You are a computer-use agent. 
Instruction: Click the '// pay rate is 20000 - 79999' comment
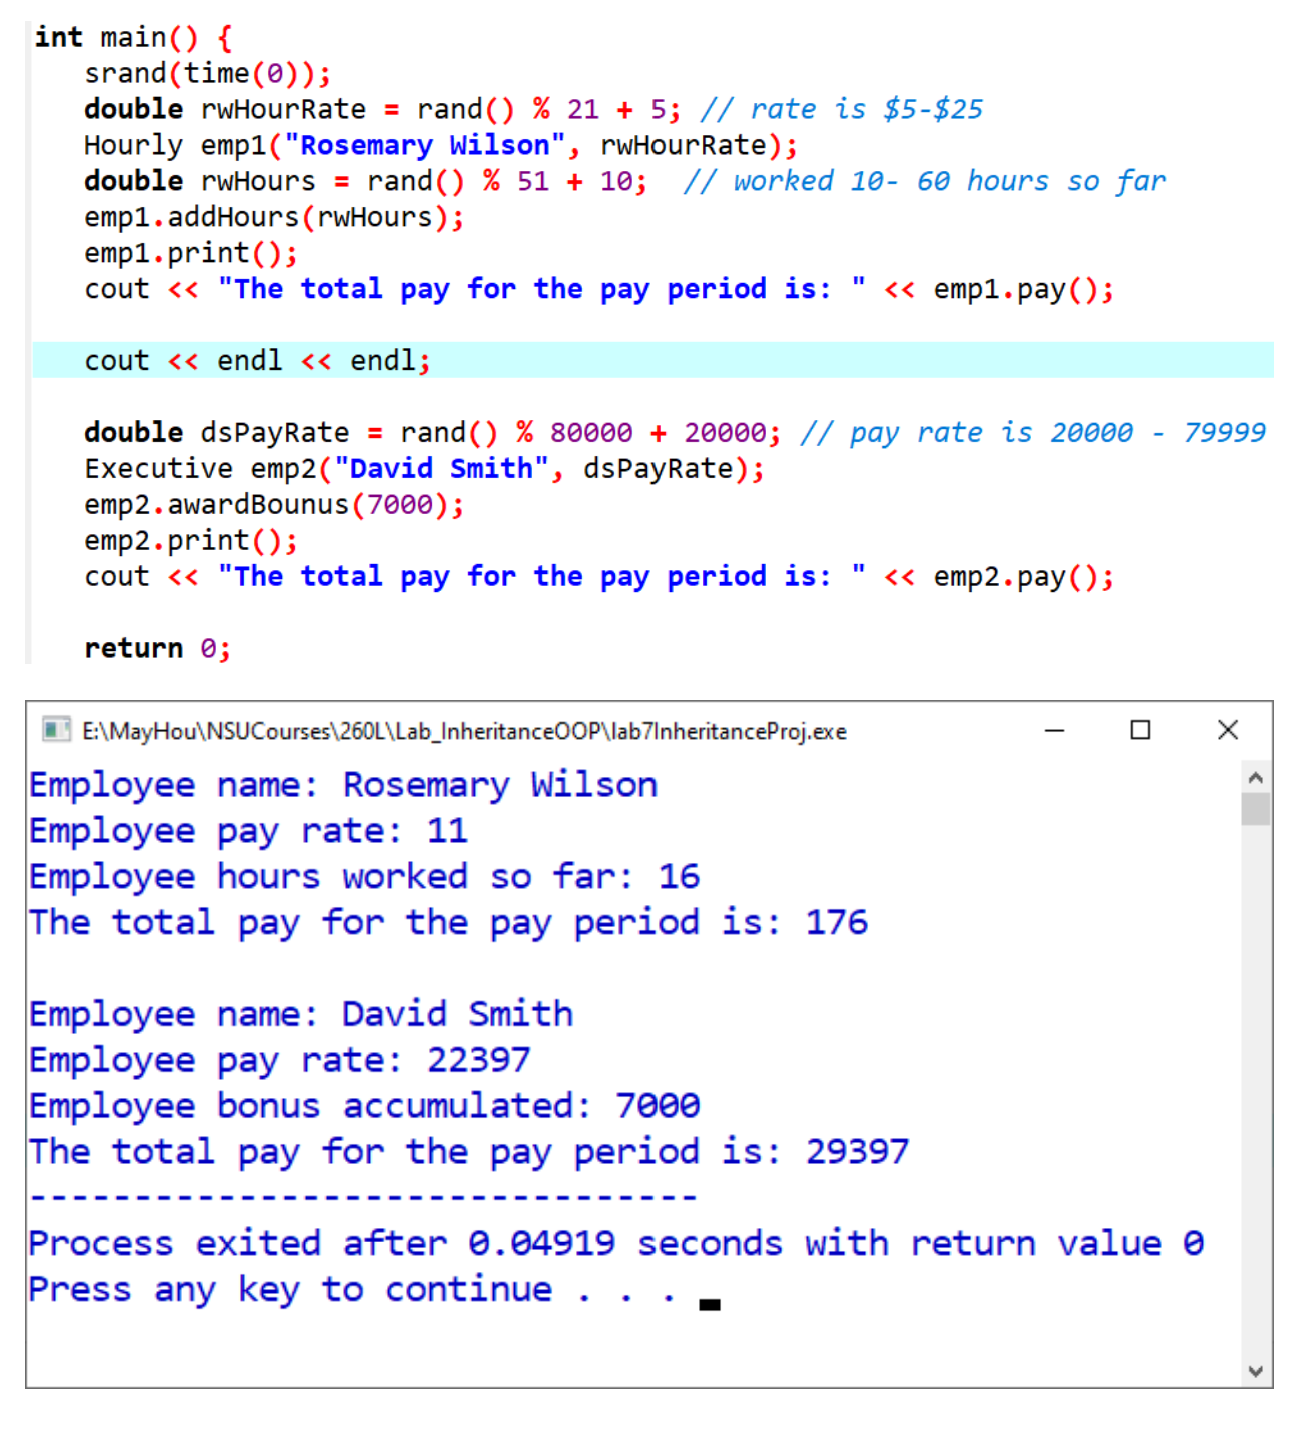pos(1033,433)
